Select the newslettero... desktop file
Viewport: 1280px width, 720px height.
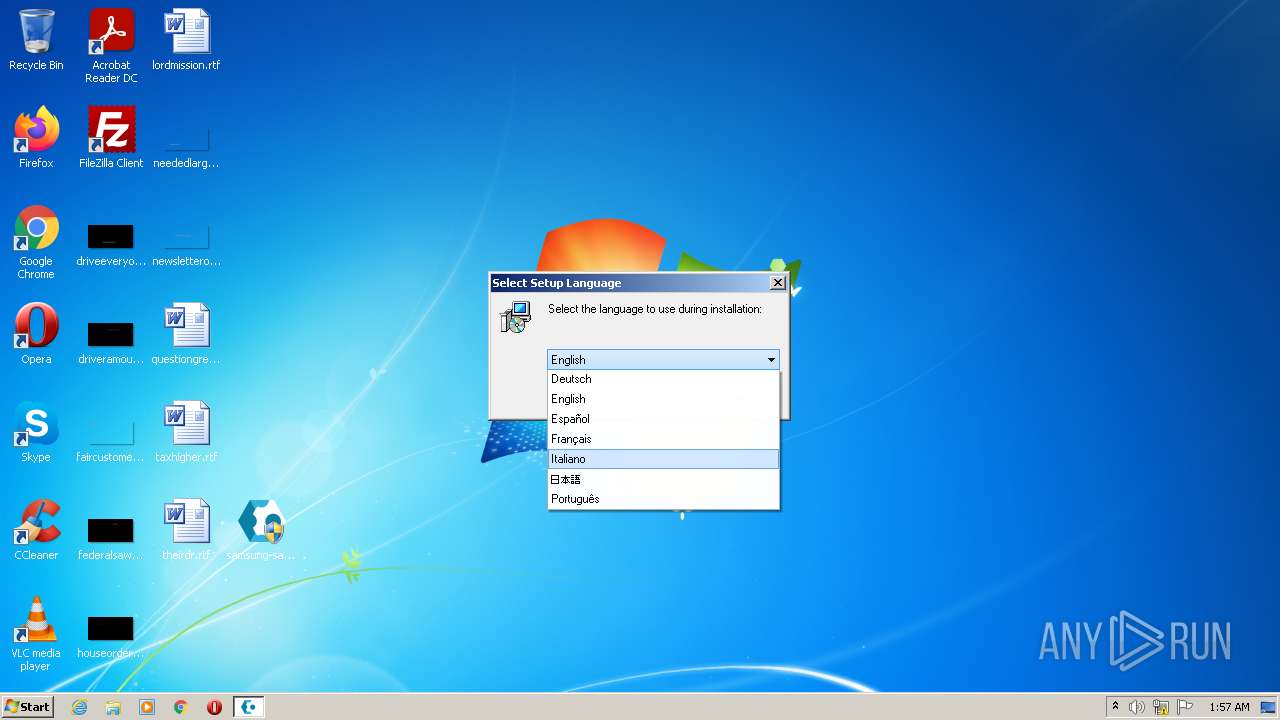click(186, 243)
